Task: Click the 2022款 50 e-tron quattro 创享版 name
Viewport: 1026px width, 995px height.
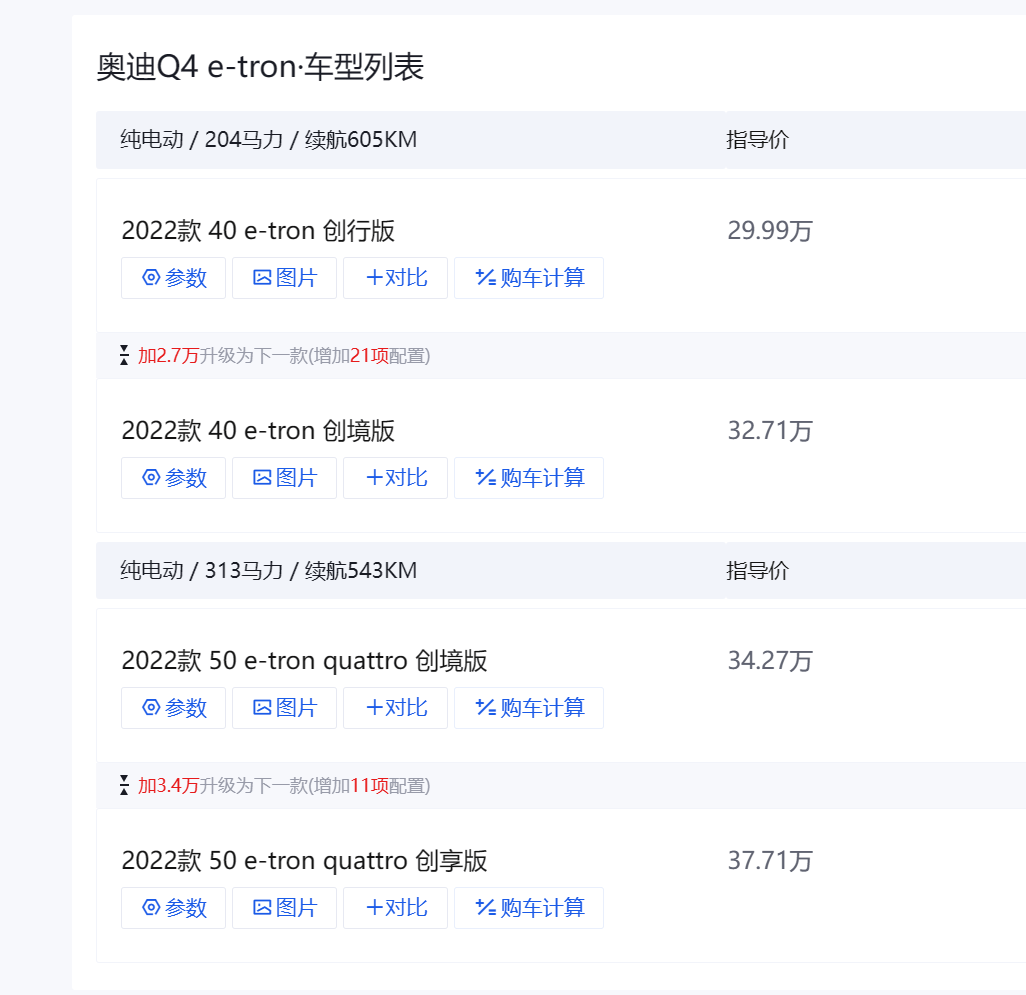Action: 304,861
